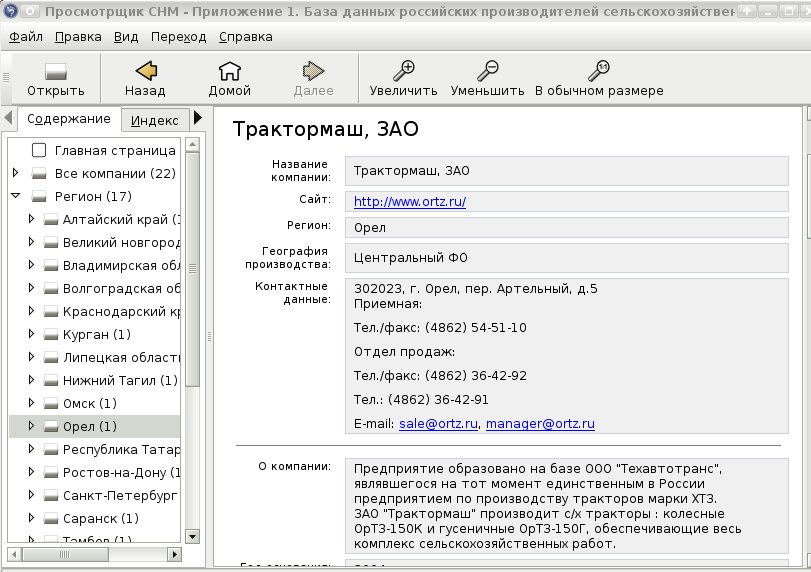Expand the Орел (1) node
Screen dimensions: 811x572
[x=31, y=426]
